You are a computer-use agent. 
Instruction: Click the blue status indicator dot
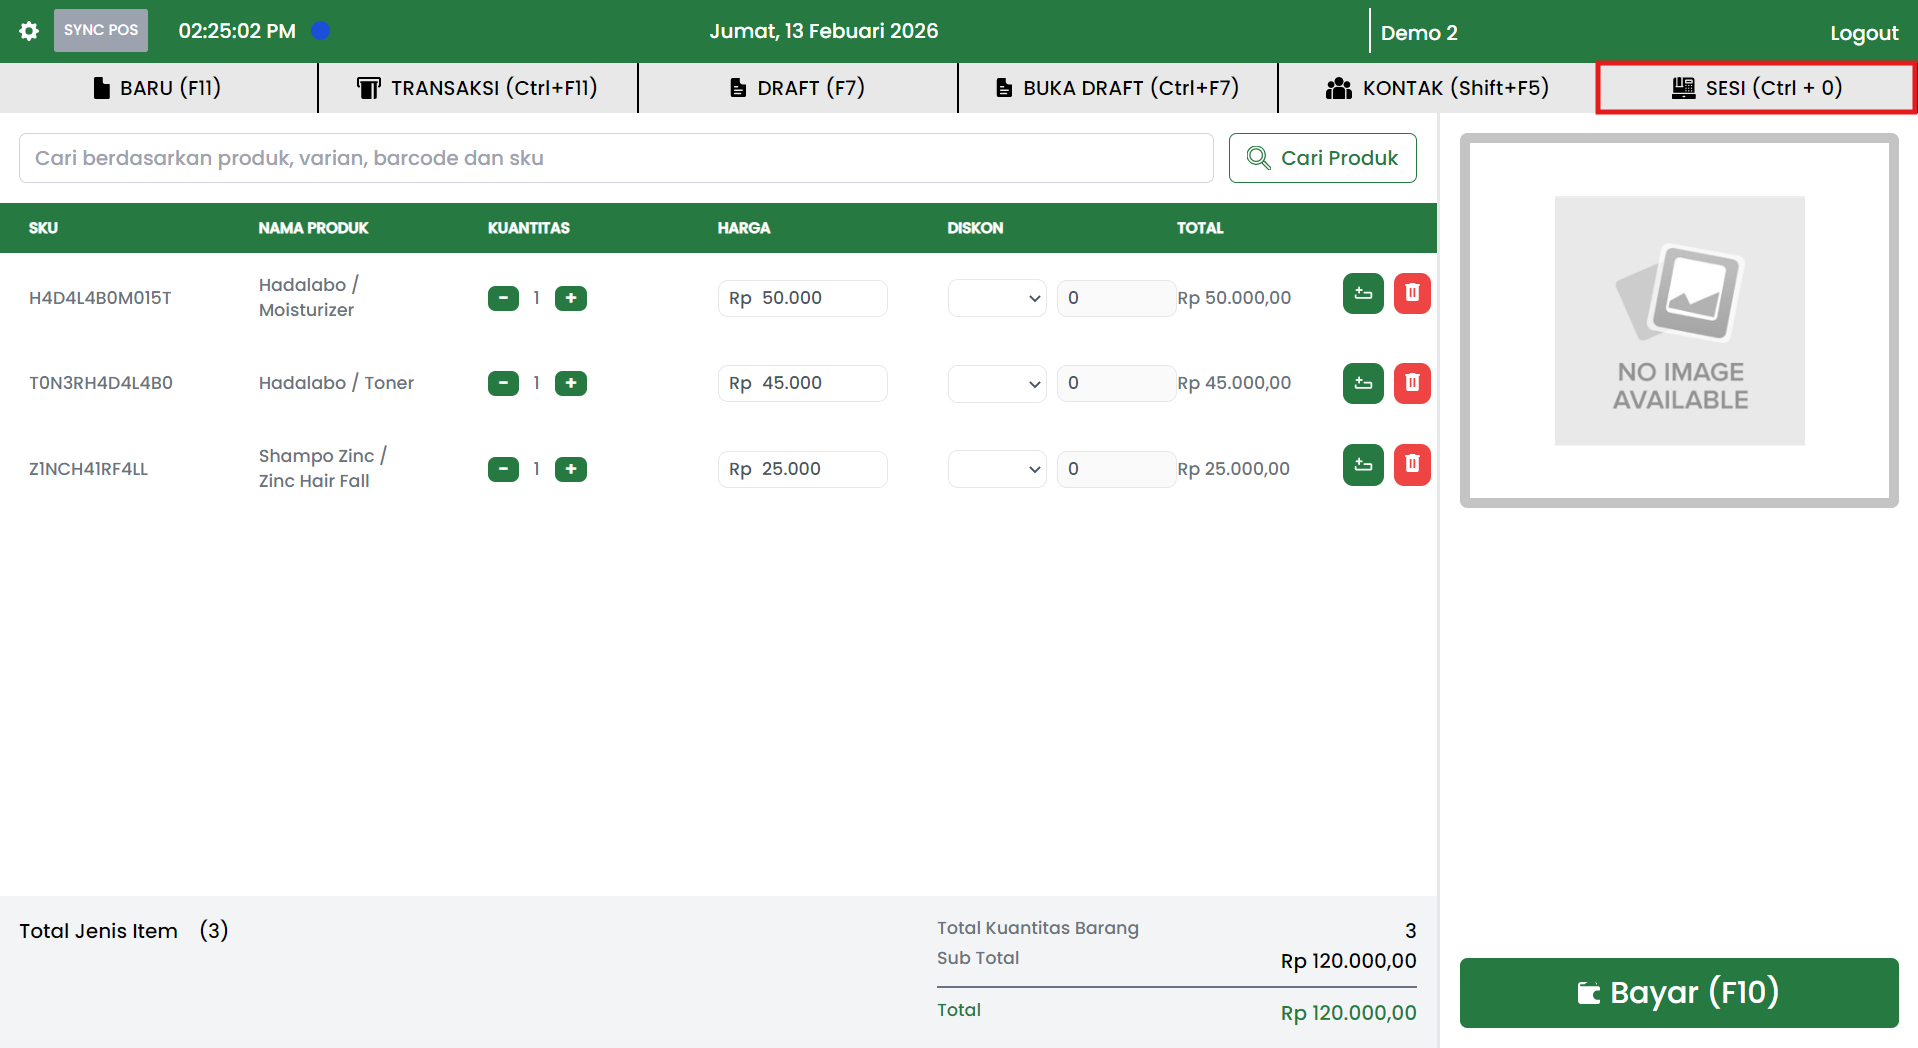tap(320, 31)
